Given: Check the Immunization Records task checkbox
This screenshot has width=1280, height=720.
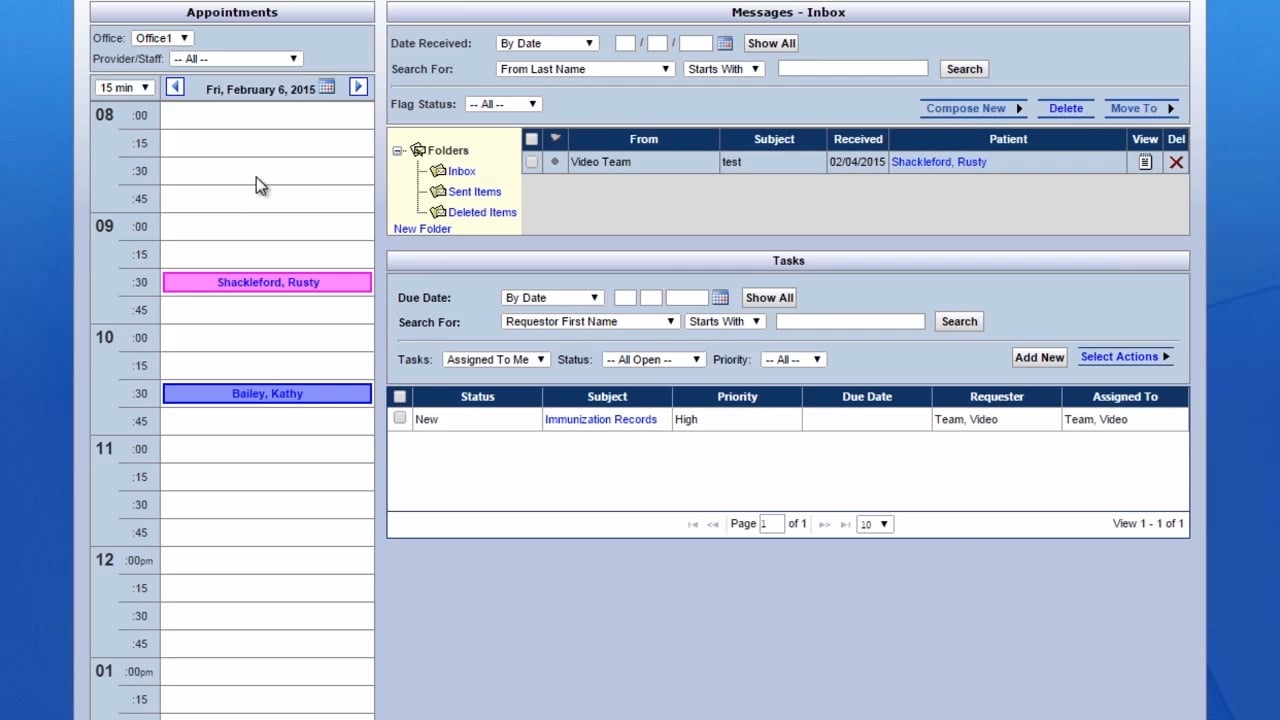Looking at the screenshot, I should point(400,418).
